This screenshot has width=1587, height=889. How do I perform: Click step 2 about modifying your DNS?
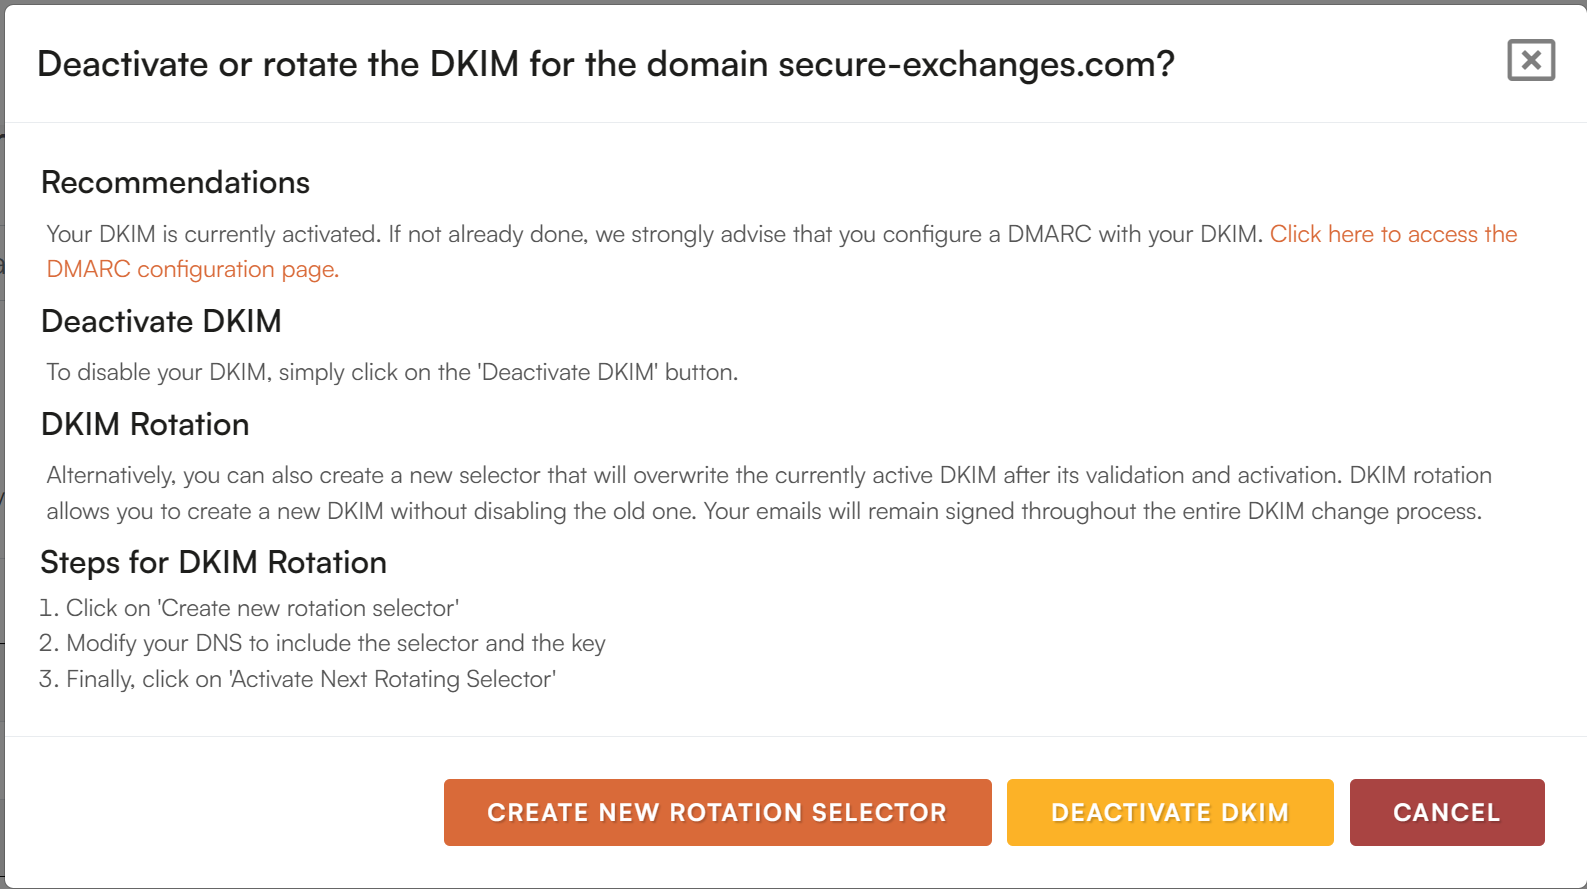click(x=322, y=643)
